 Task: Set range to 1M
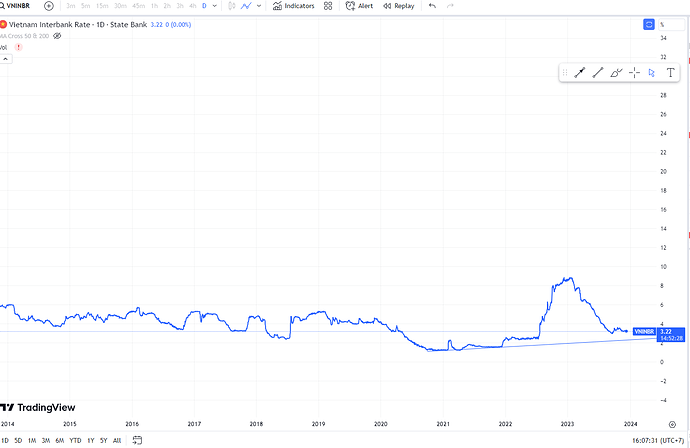32,440
